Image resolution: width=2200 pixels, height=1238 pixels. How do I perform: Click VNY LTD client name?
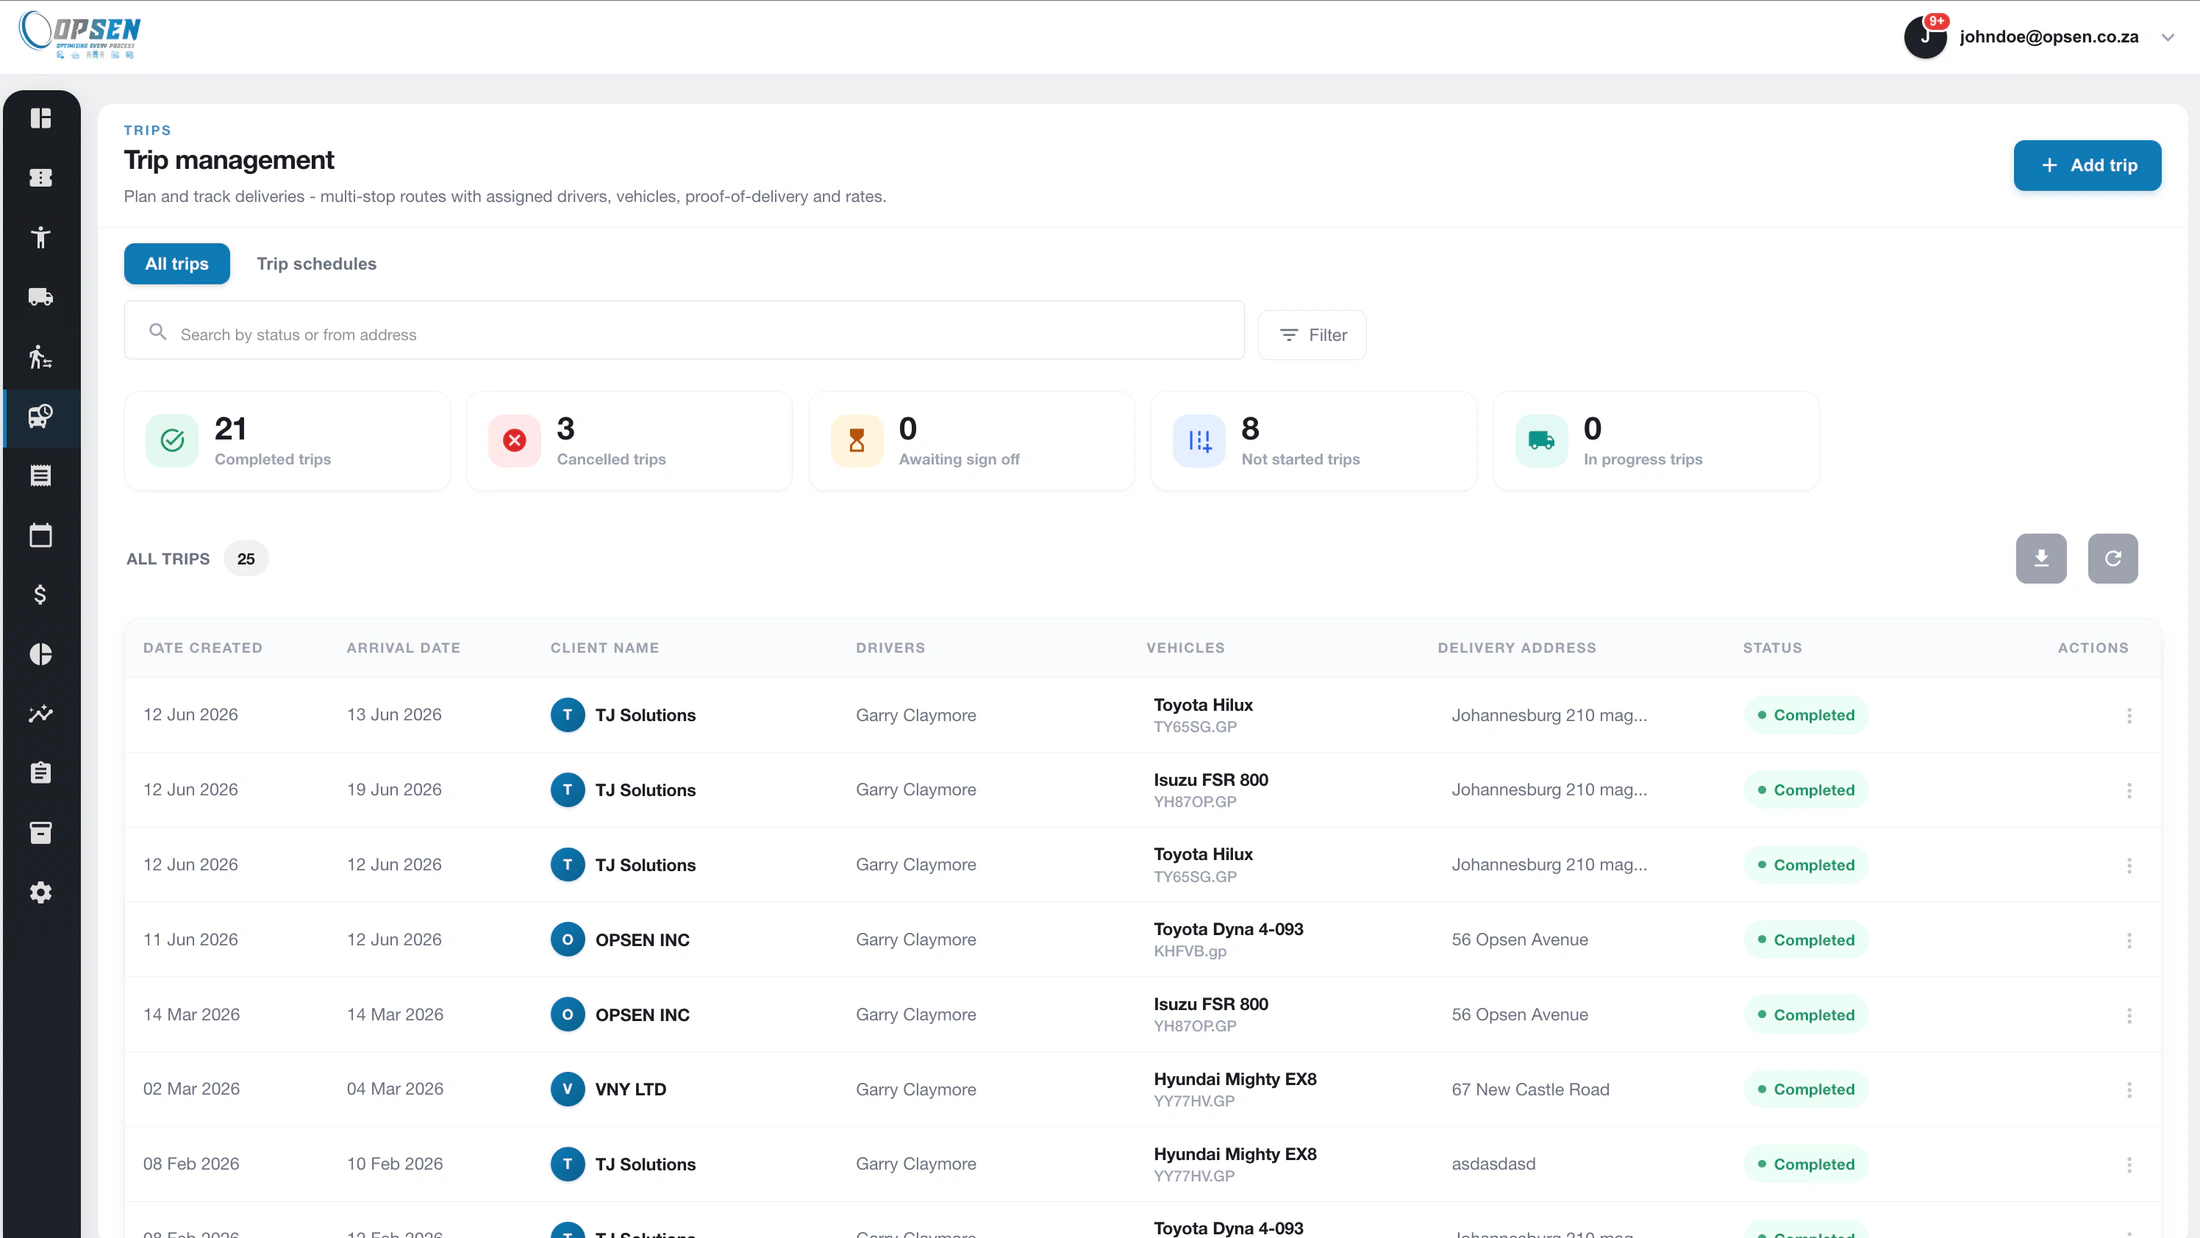point(630,1089)
